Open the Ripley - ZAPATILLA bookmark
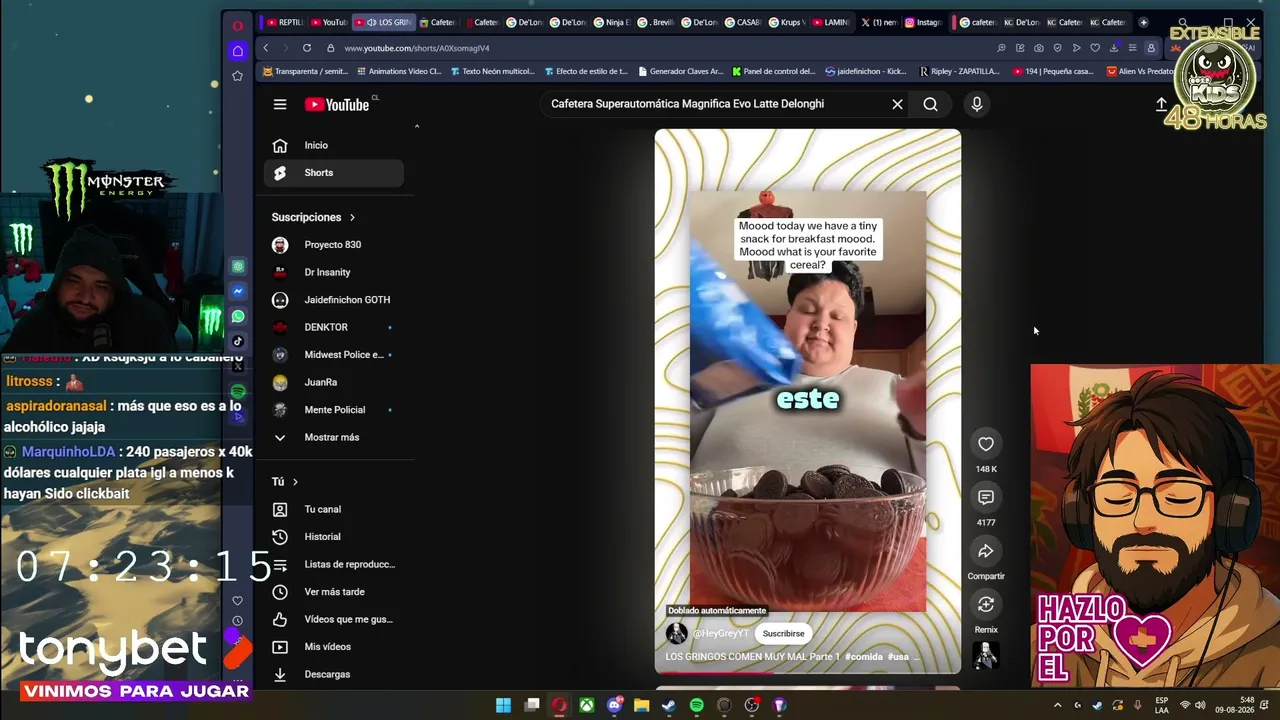Image resolution: width=1280 pixels, height=720 pixels. tap(959, 72)
